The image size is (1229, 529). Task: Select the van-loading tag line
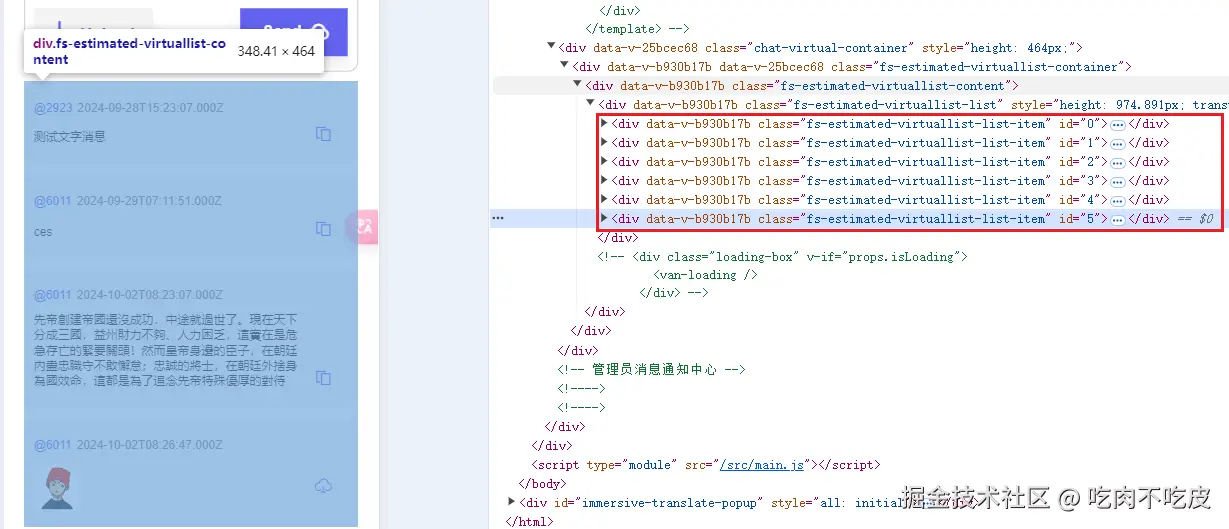pos(705,275)
